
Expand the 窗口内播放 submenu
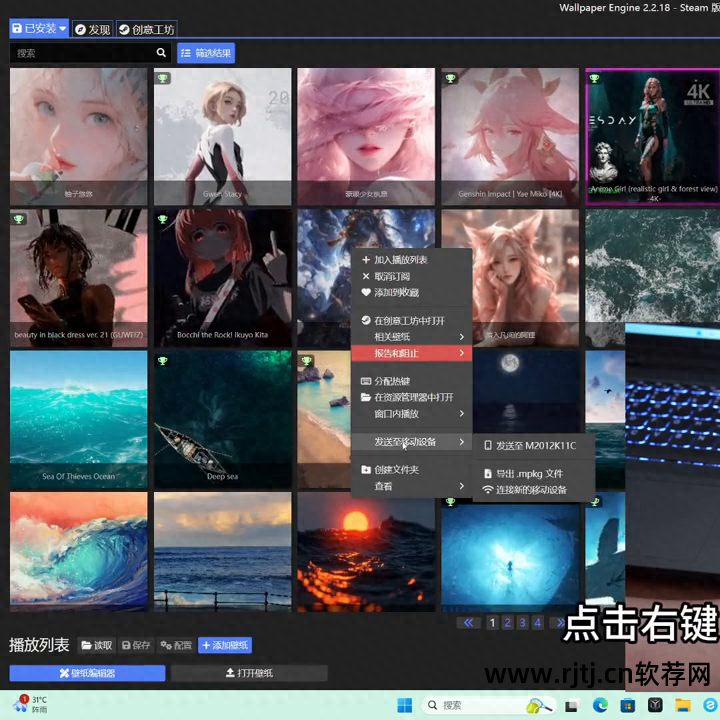tap(411, 414)
